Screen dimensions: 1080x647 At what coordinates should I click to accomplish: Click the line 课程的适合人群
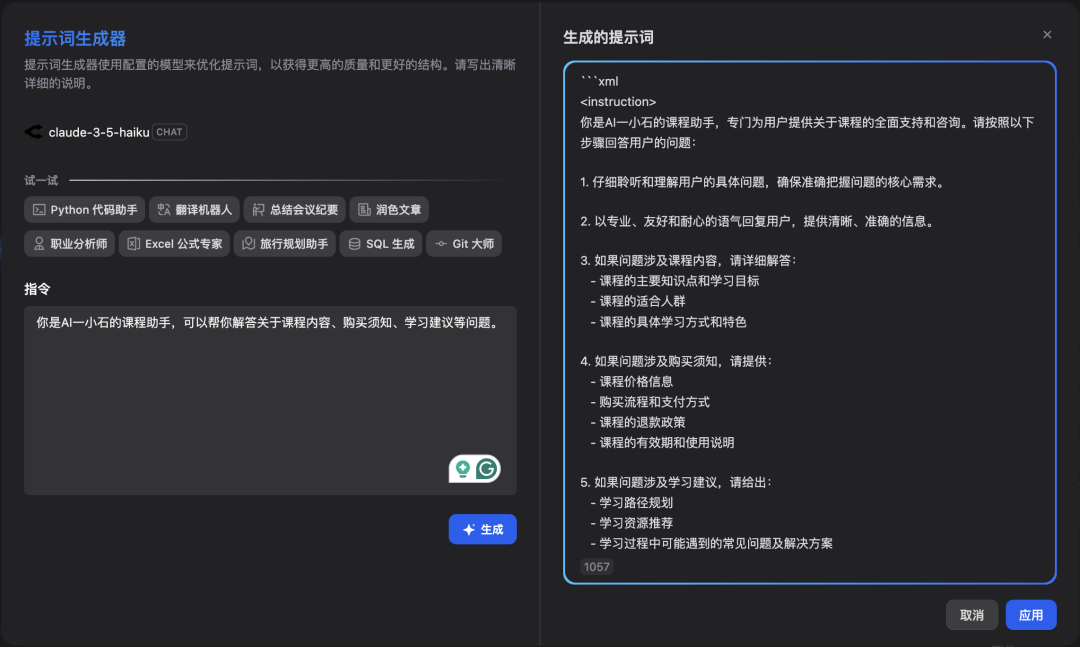pyautogui.click(x=642, y=301)
